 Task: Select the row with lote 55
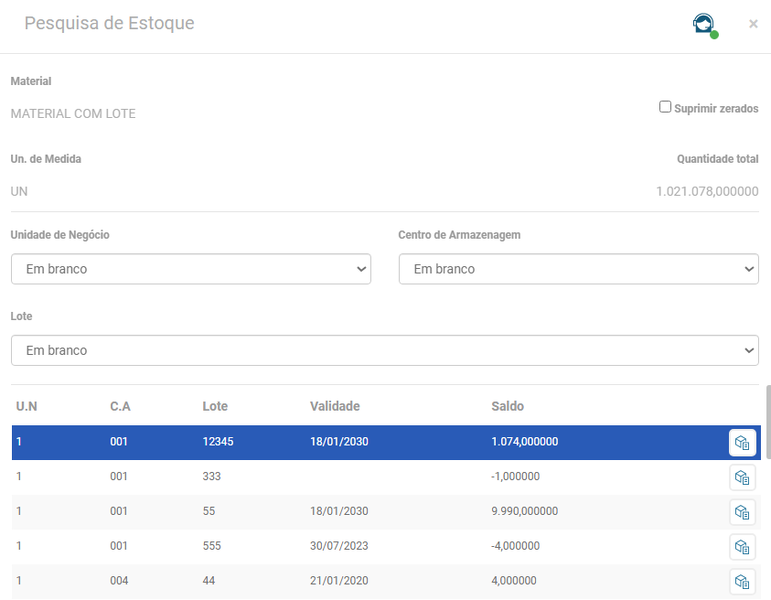tap(386, 511)
